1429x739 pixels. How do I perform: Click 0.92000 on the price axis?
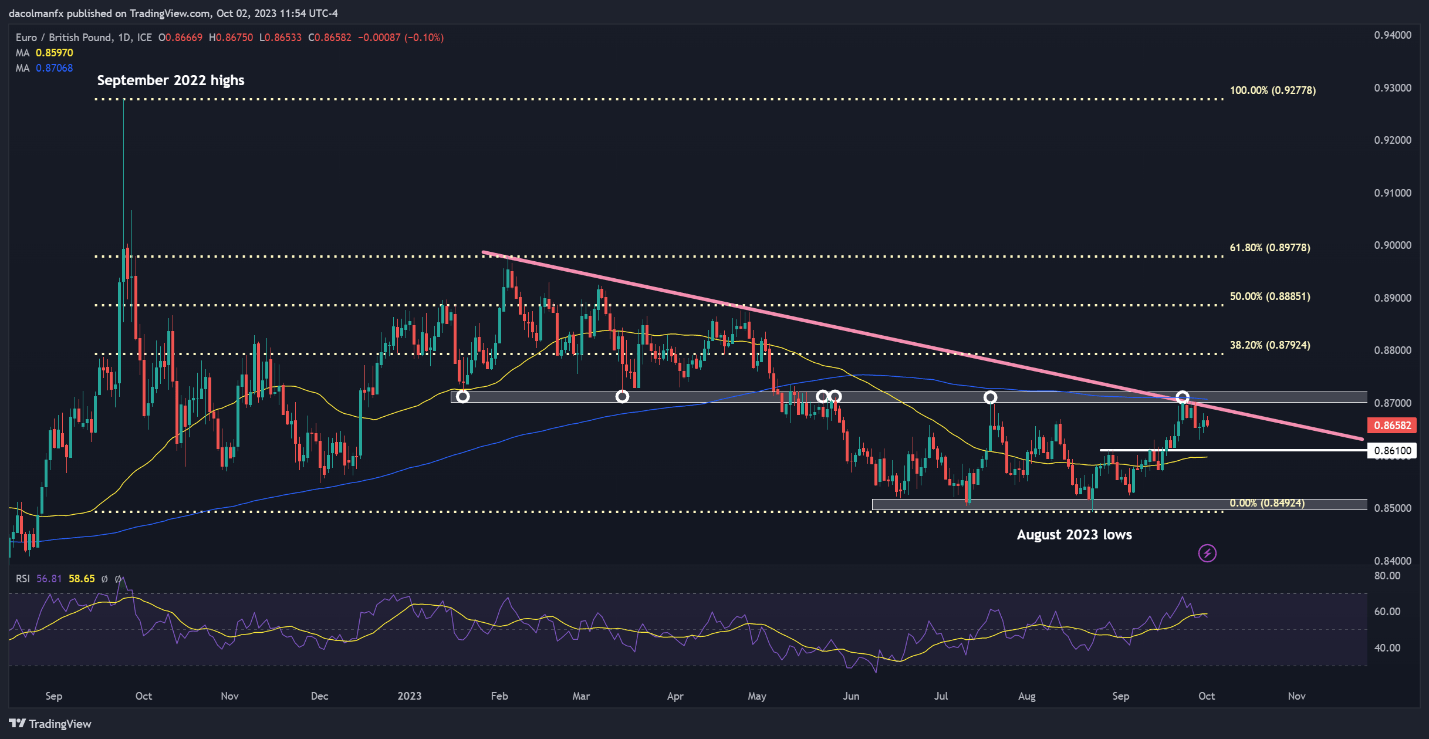click(x=1391, y=140)
